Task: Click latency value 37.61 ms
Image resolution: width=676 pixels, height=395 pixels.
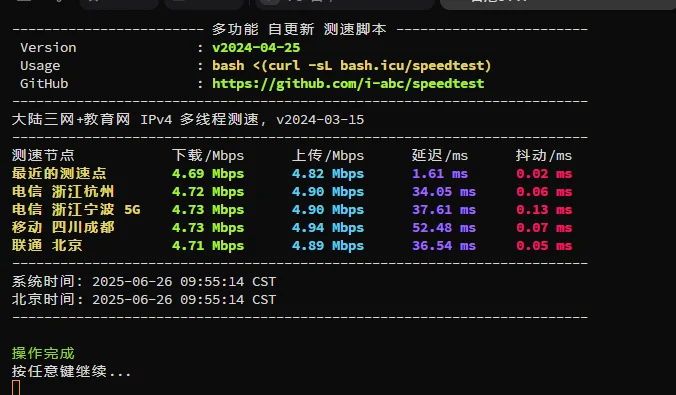Action: click(444, 210)
